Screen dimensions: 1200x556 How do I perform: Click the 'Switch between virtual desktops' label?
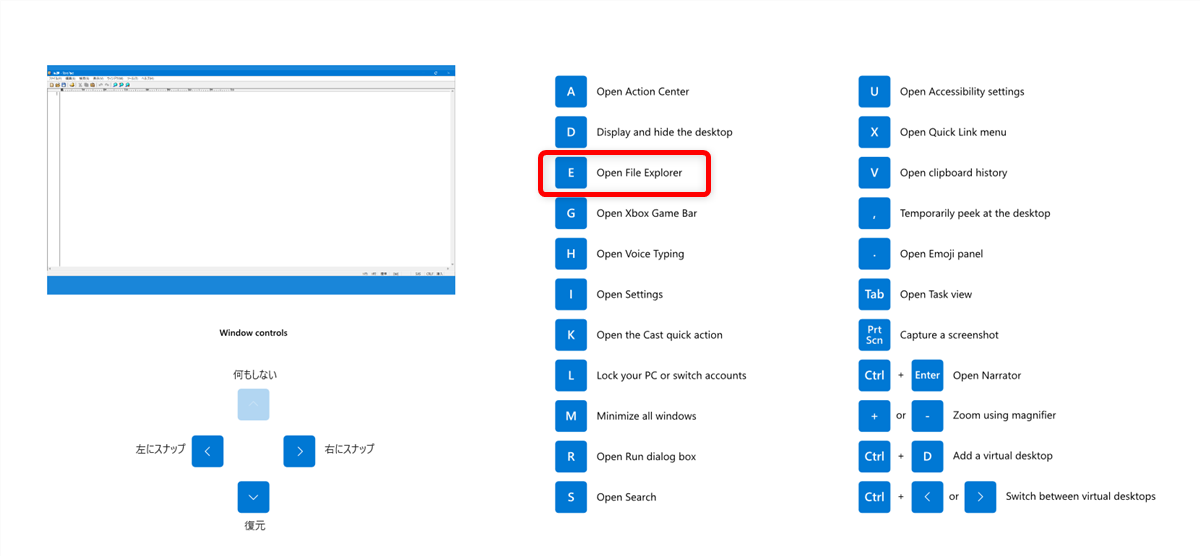[x=1081, y=497]
